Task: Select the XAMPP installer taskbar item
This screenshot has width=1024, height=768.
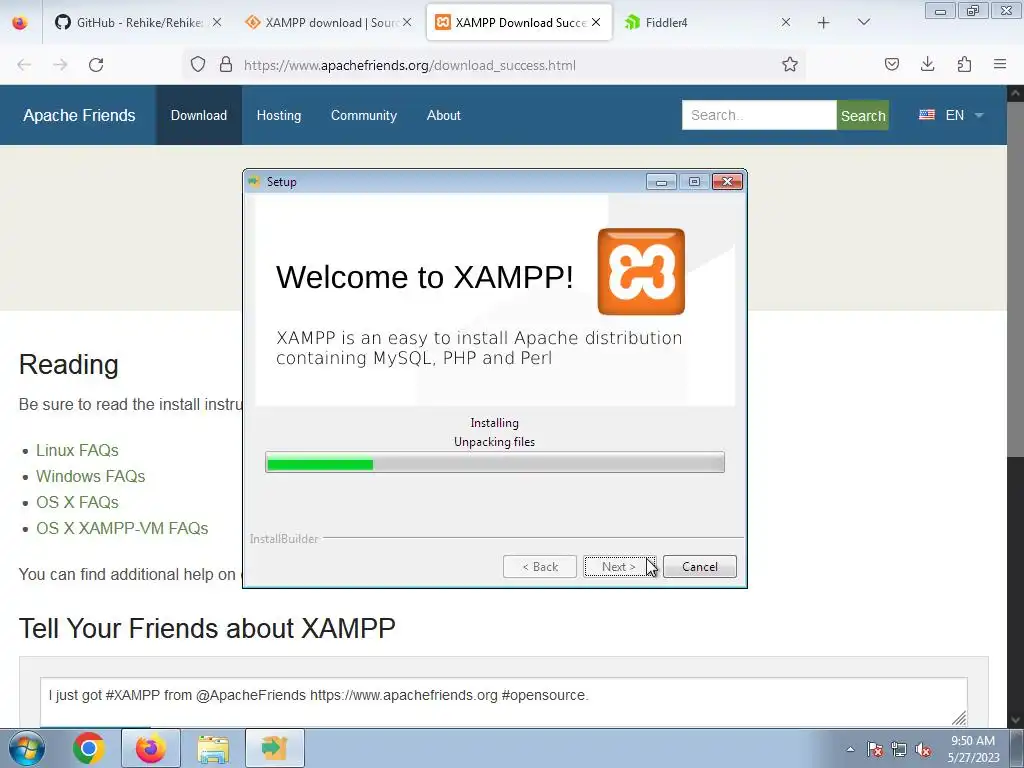Action: coord(275,748)
